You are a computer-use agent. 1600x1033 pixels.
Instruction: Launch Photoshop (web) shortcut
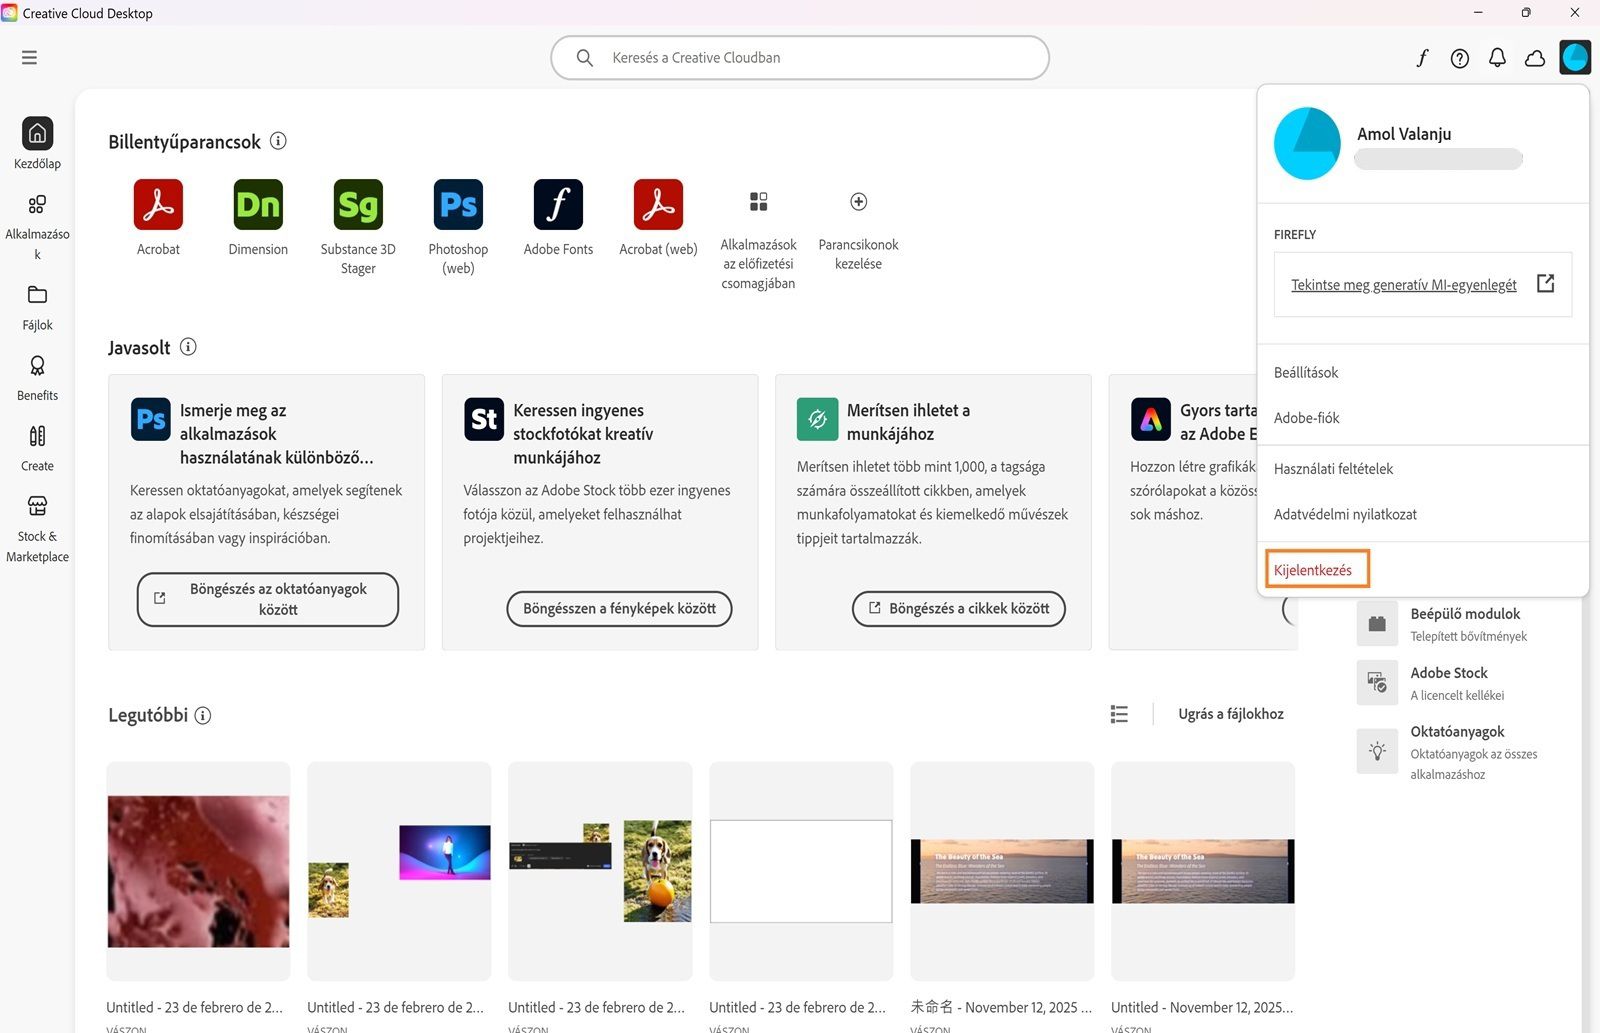click(458, 205)
